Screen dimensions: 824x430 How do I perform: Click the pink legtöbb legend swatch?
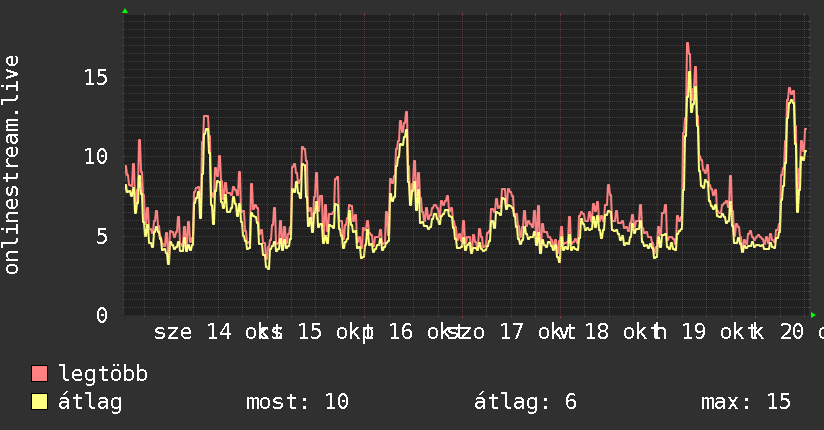pos(39,374)
